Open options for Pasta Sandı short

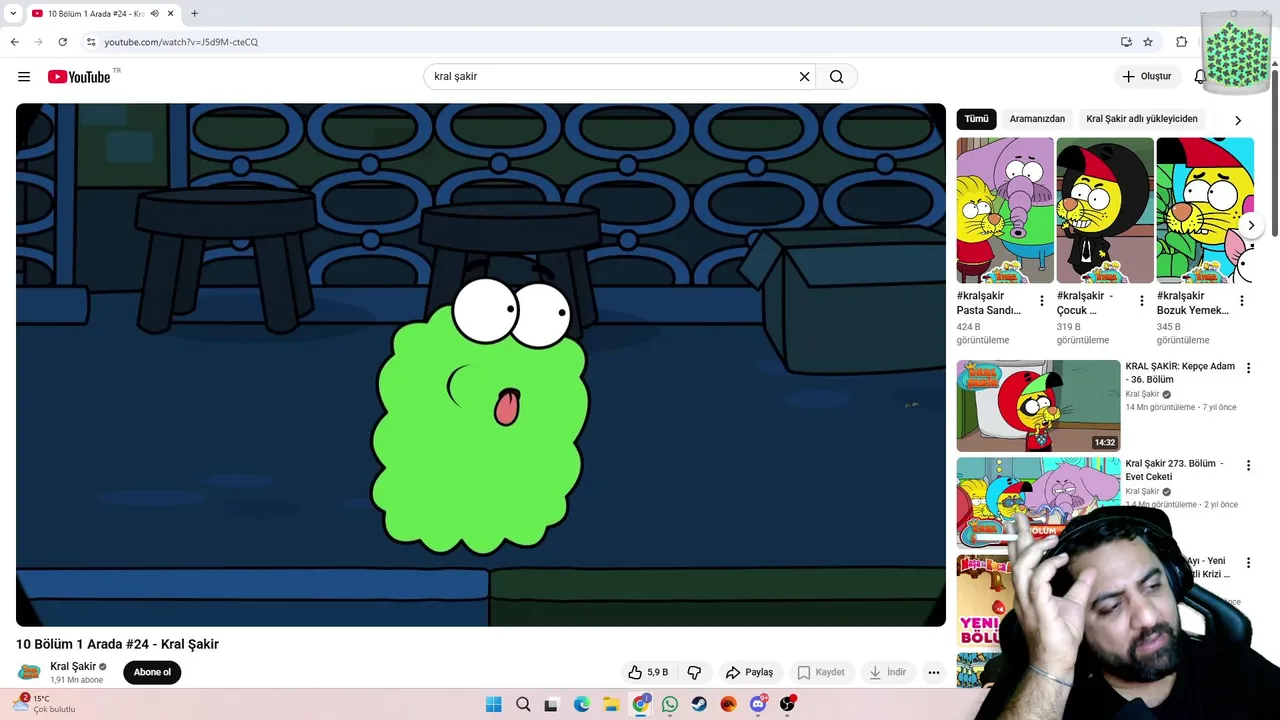[1042, 301]
